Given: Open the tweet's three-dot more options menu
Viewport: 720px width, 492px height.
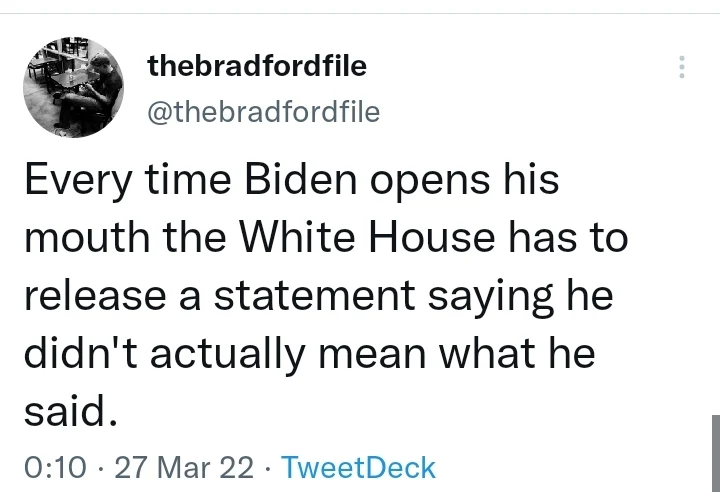Looking at the screenshot, I should (x=682, y=67).
